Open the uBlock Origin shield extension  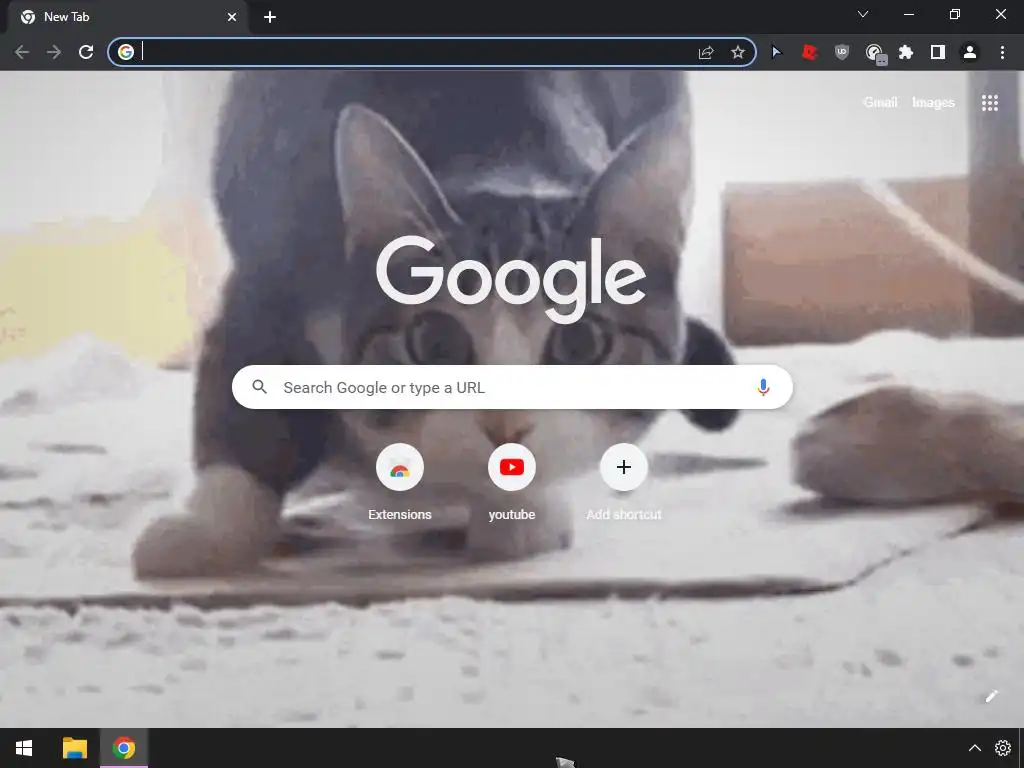pos(842,52)
